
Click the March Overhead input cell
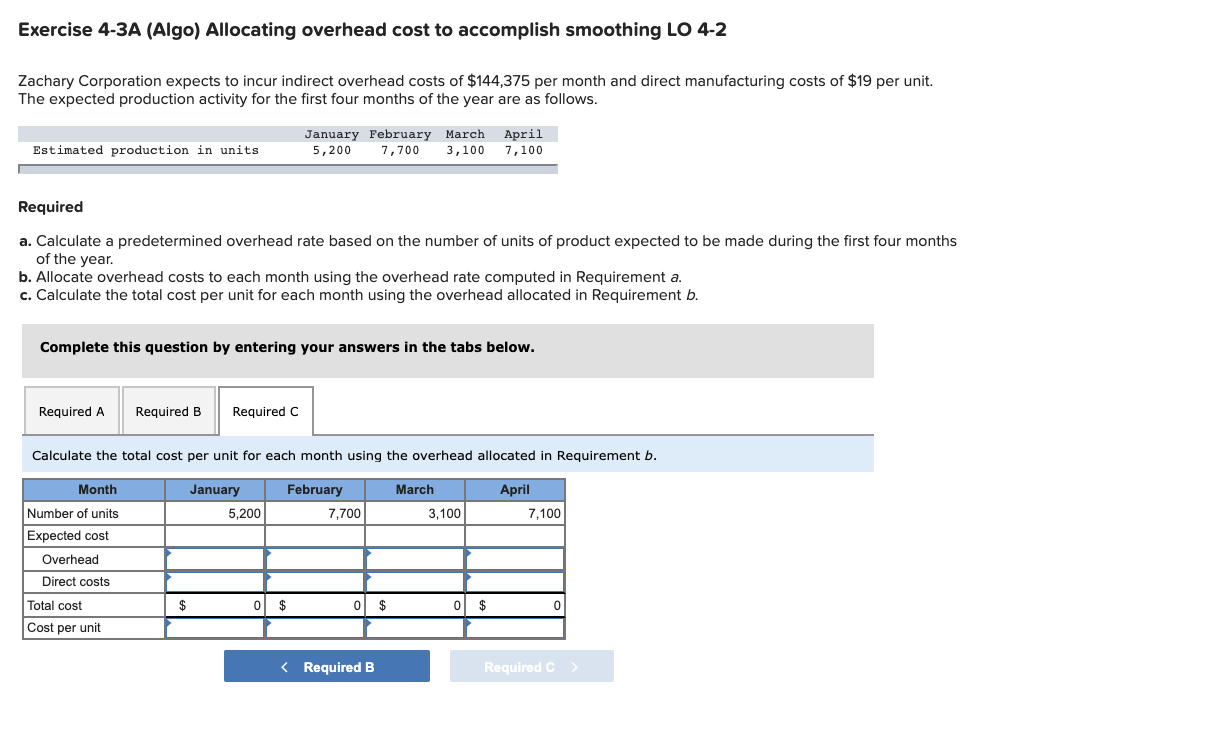415,558
